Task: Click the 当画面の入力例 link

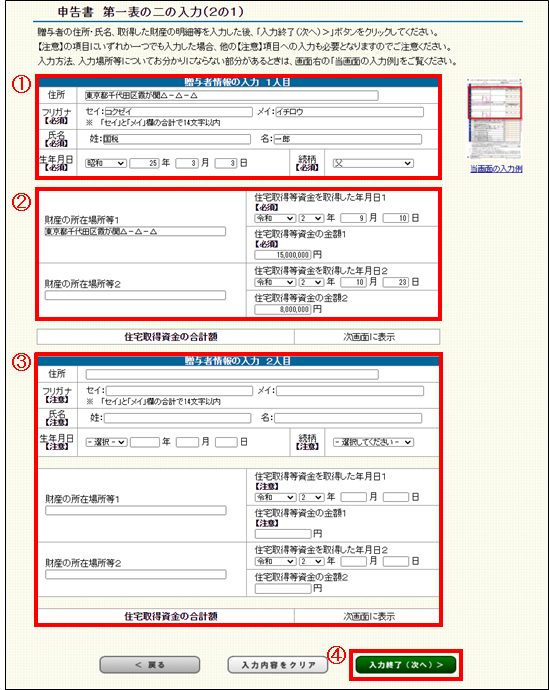Action: [x=496, y=169]
